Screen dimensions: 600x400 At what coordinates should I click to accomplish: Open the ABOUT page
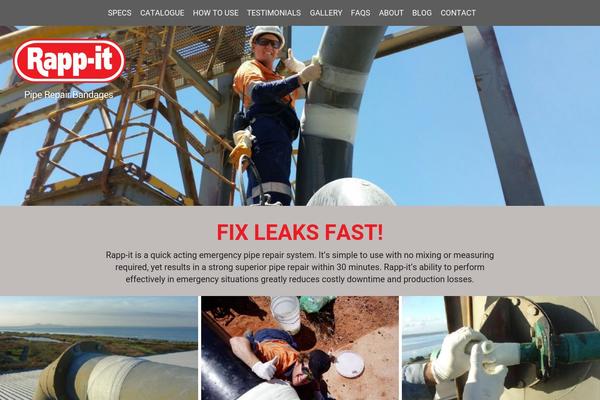click(x=391, y=13)
